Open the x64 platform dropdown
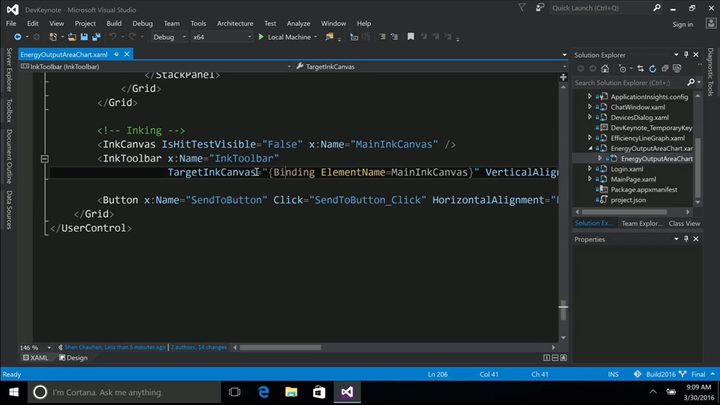The width and height of the screenshot is (720, 405). pos(249,37)
